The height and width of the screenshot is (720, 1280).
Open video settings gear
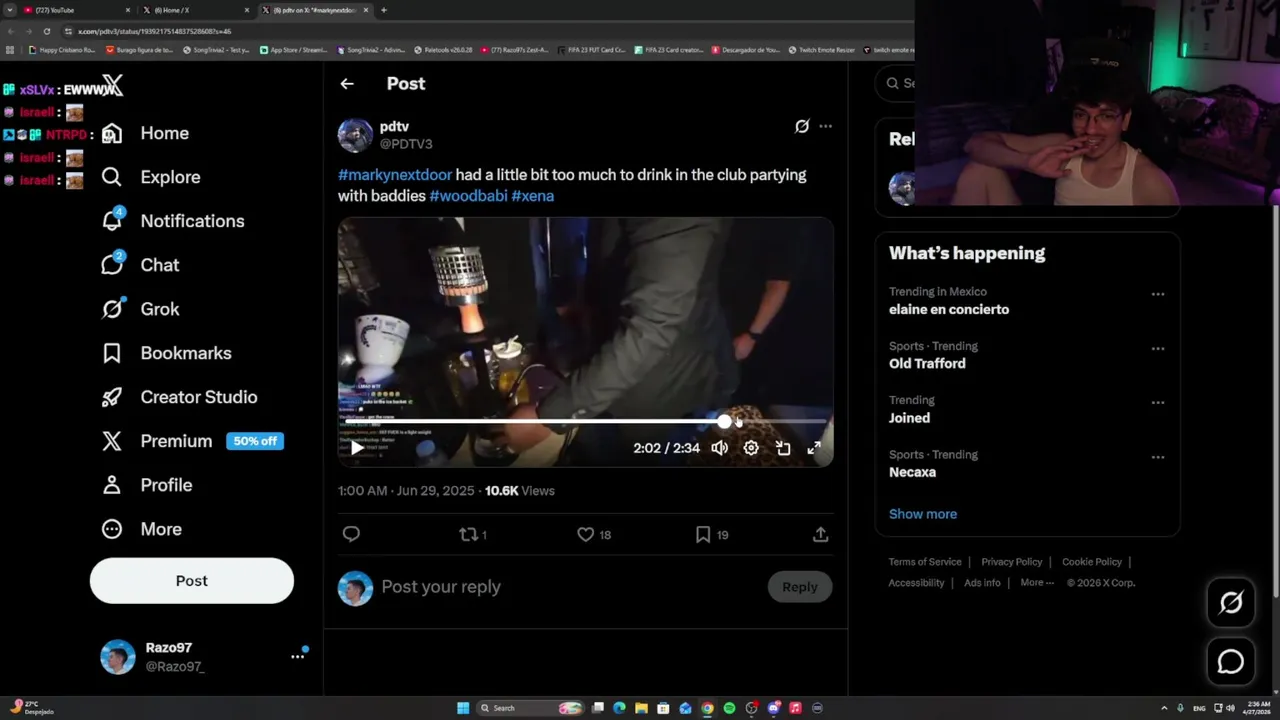coord(751,448)
